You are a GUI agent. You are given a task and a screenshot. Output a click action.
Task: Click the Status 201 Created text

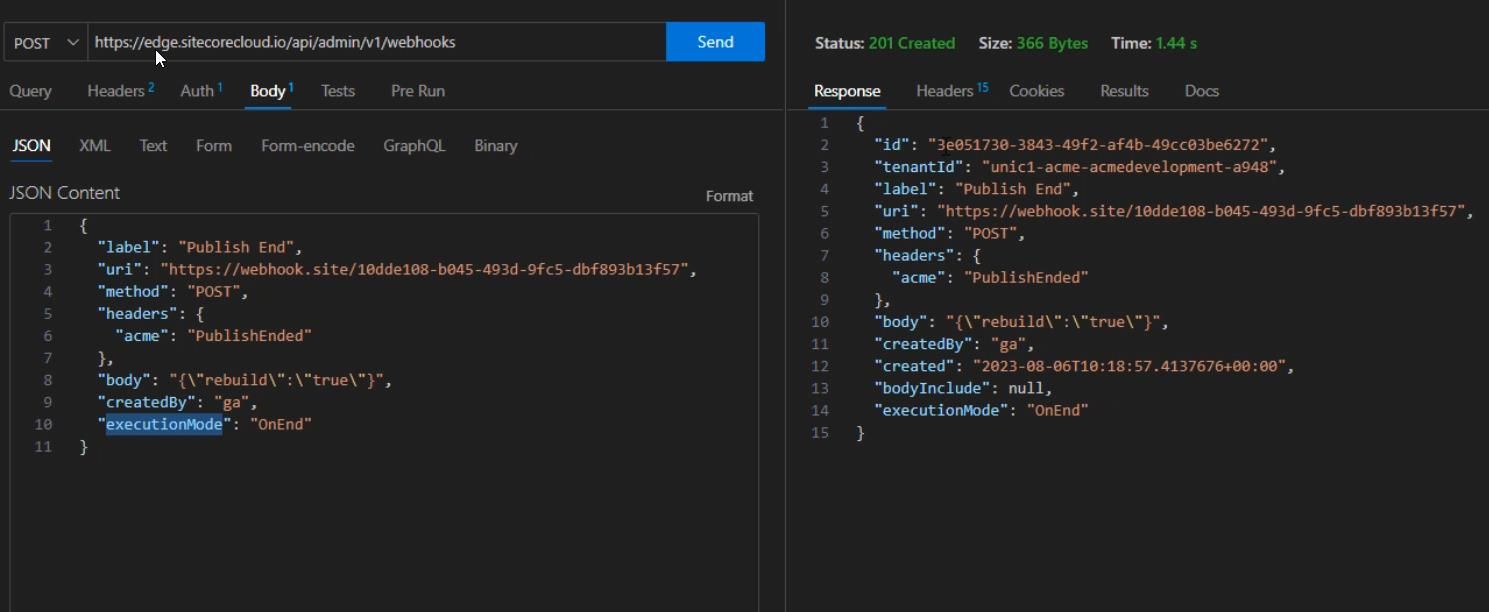885,43
